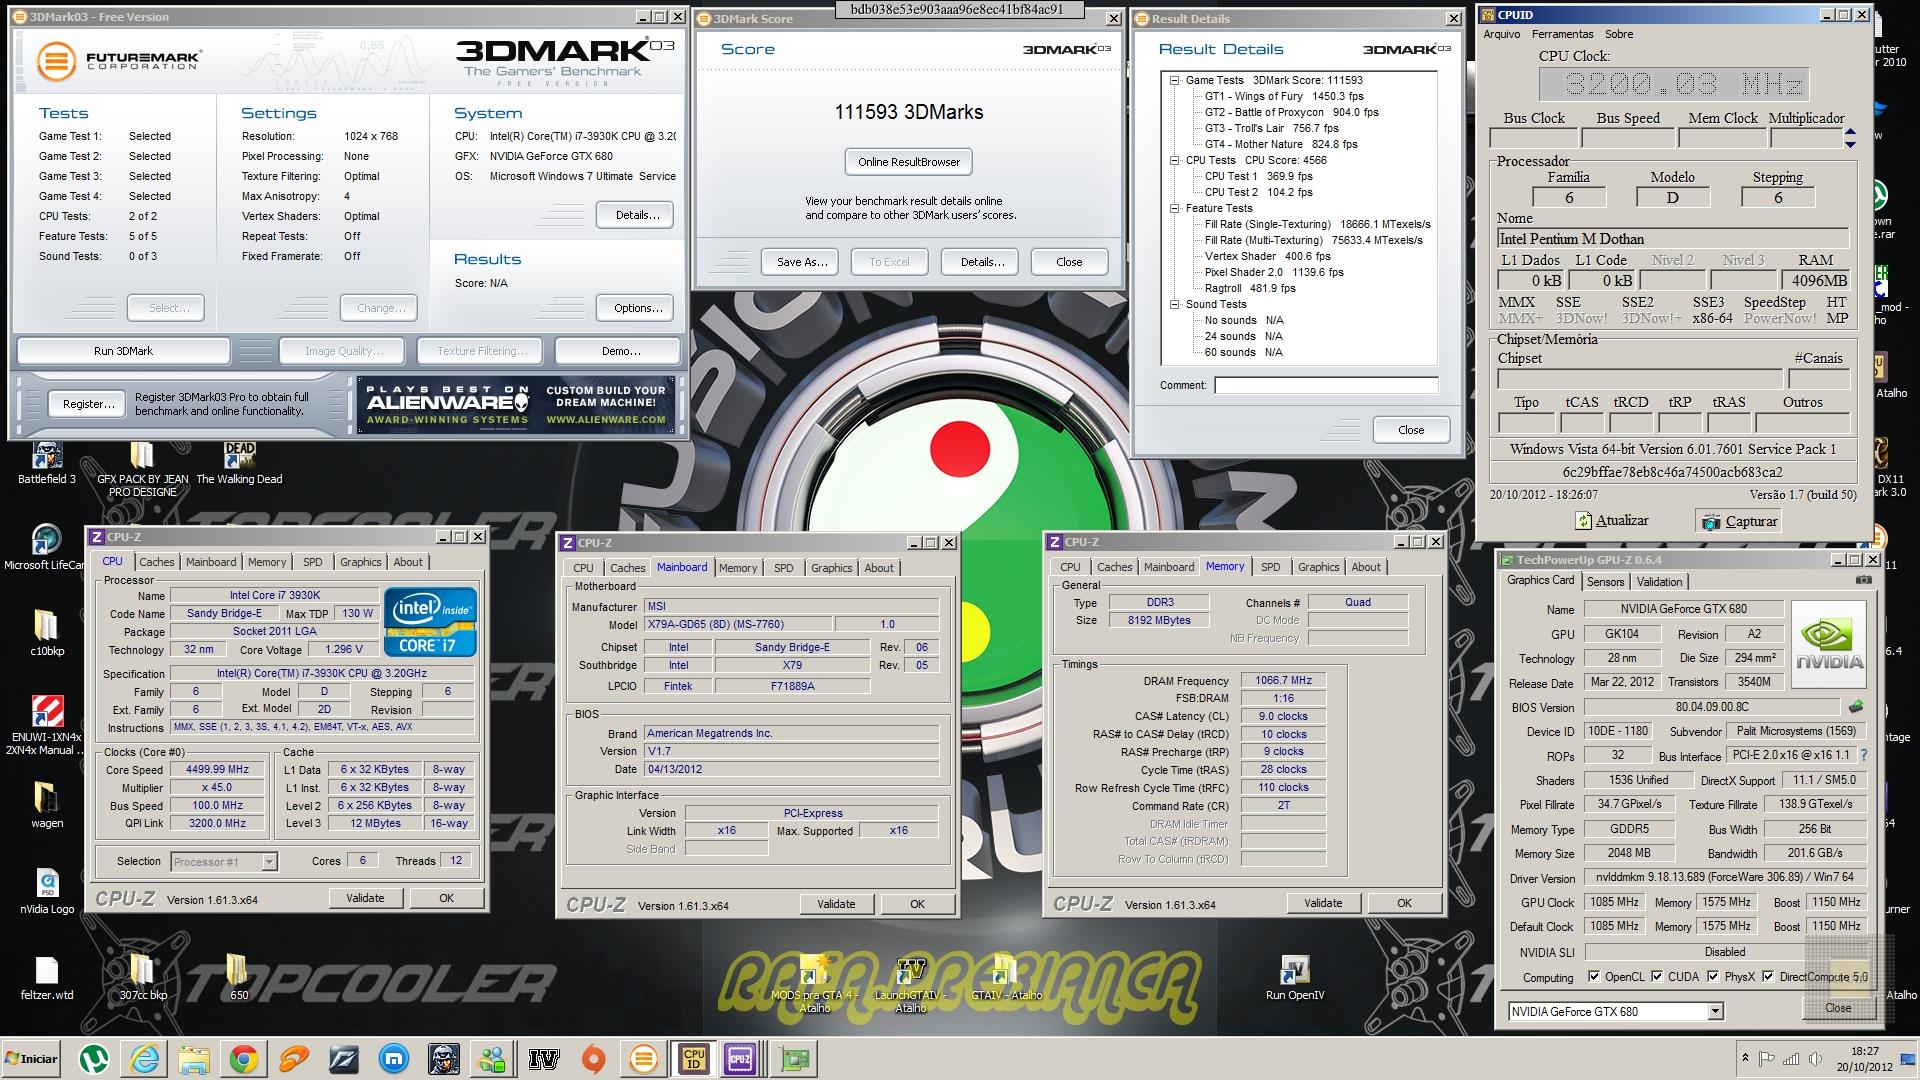The width and height of the screenshot is (1920, 1080).
Task: Switch to the purple CPU-Z taskbar button
Action: (741, 1059)
